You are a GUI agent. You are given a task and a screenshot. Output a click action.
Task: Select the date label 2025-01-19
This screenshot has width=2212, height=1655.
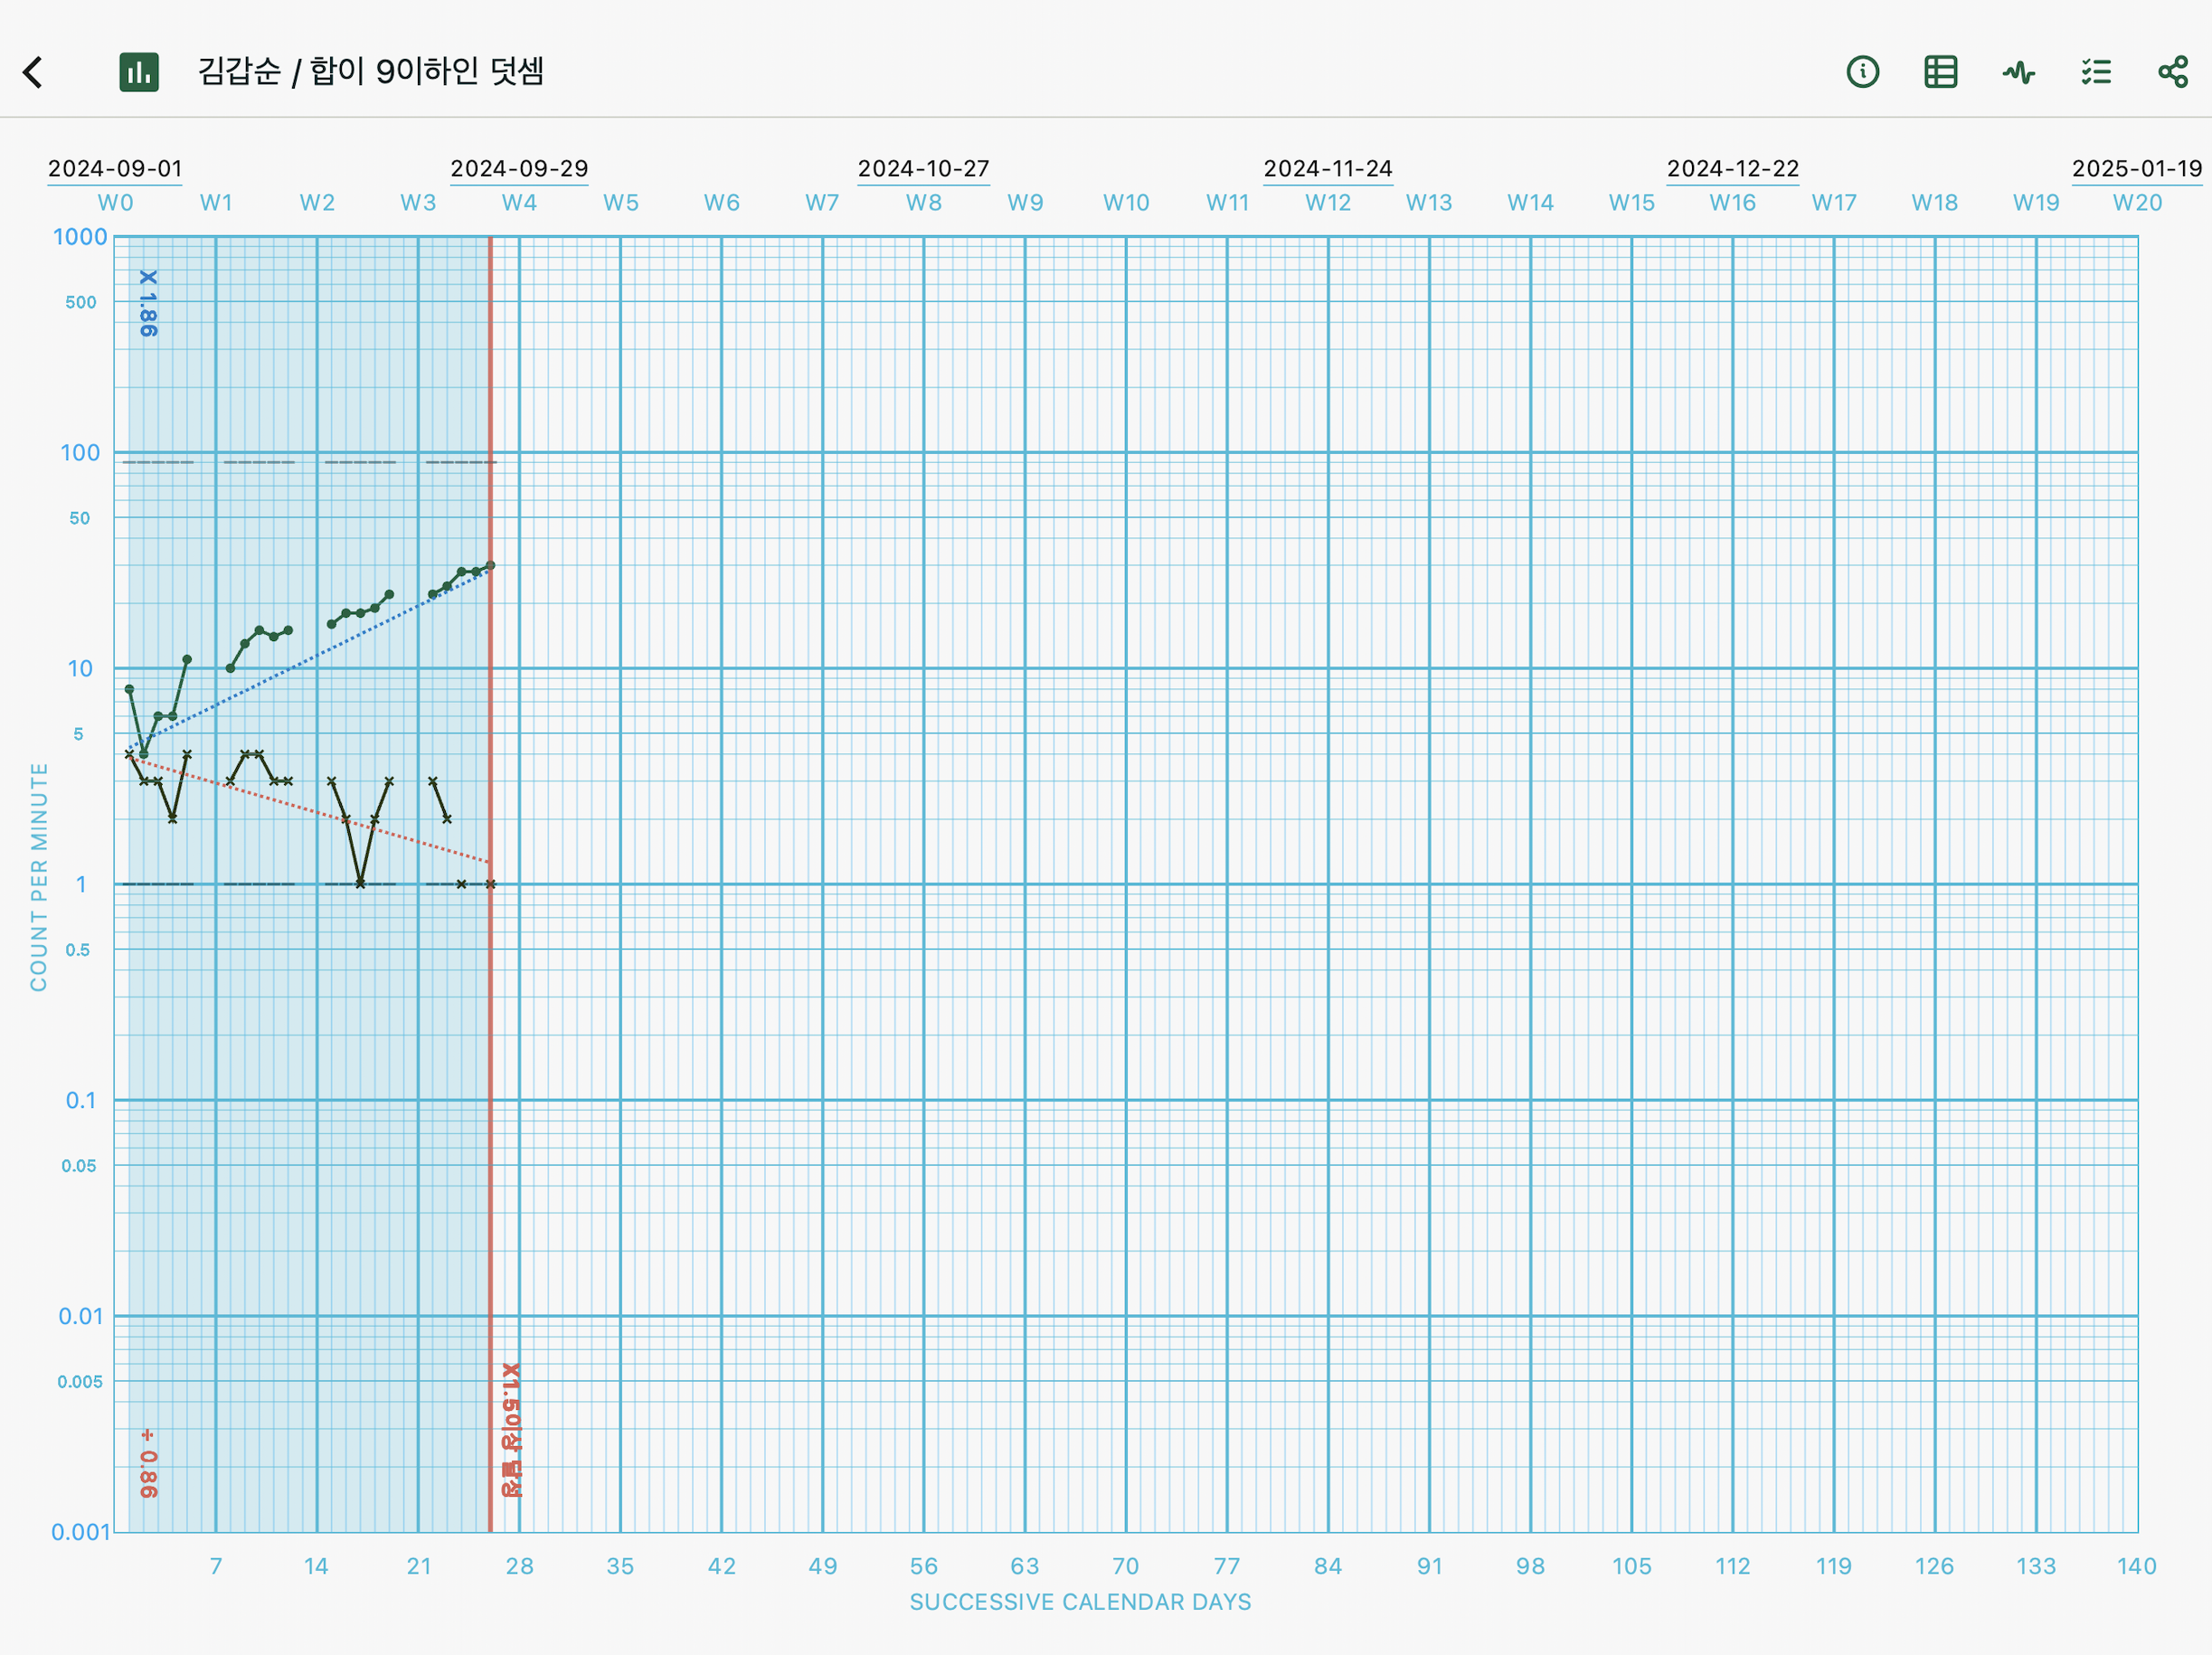coord(2137,168)
